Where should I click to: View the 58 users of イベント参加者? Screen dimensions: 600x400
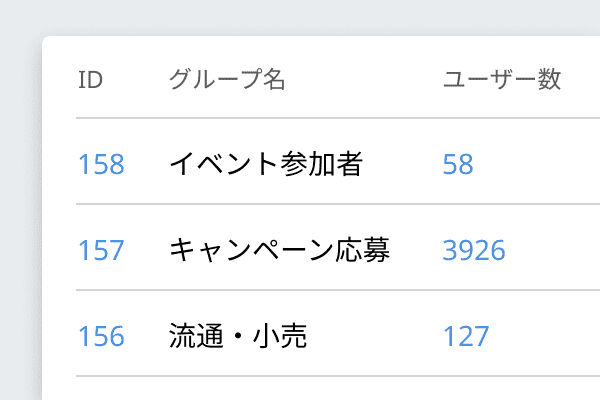click(x=458, y=164)
